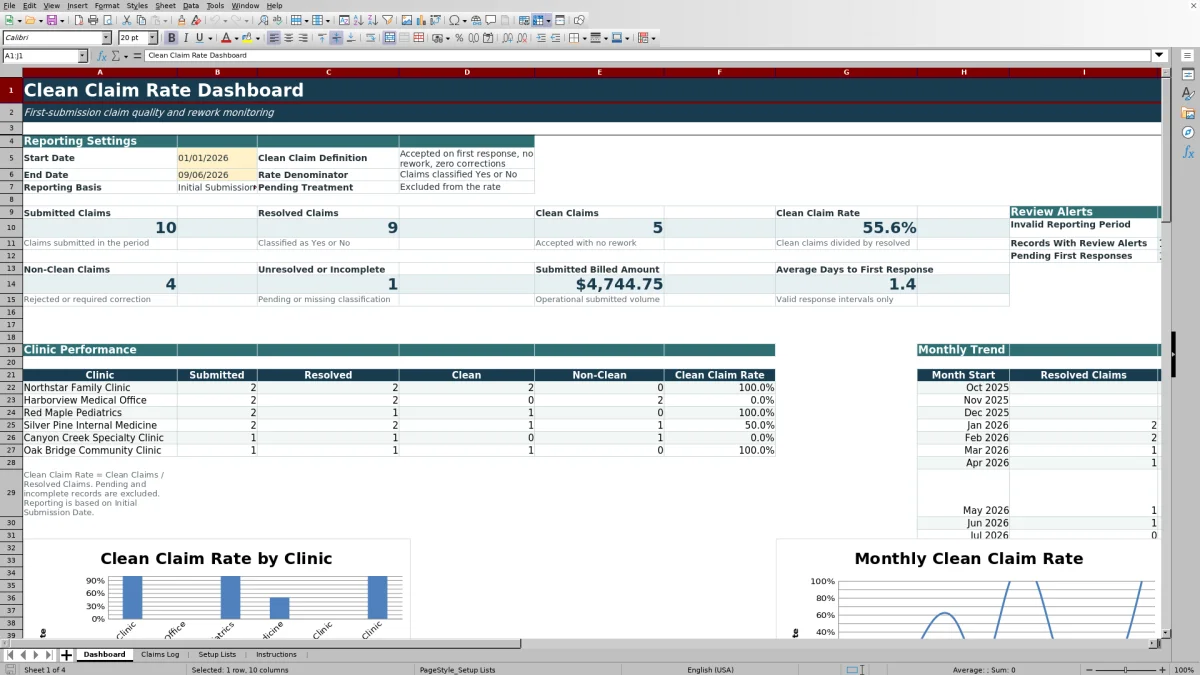The height and width of the screenshot is (675, 1200).
Task: Click the Undo arrow icon
Action: (215, 20)
